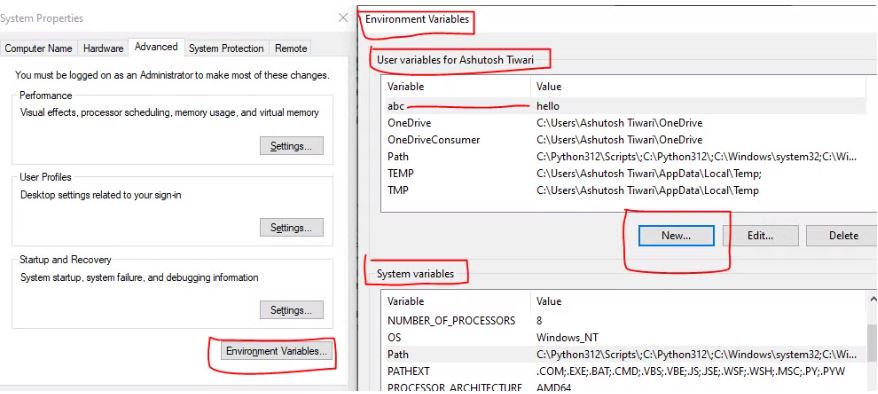Select the 'hello' value cell
This screenshot has width=878, height=394.
point(548,106)
